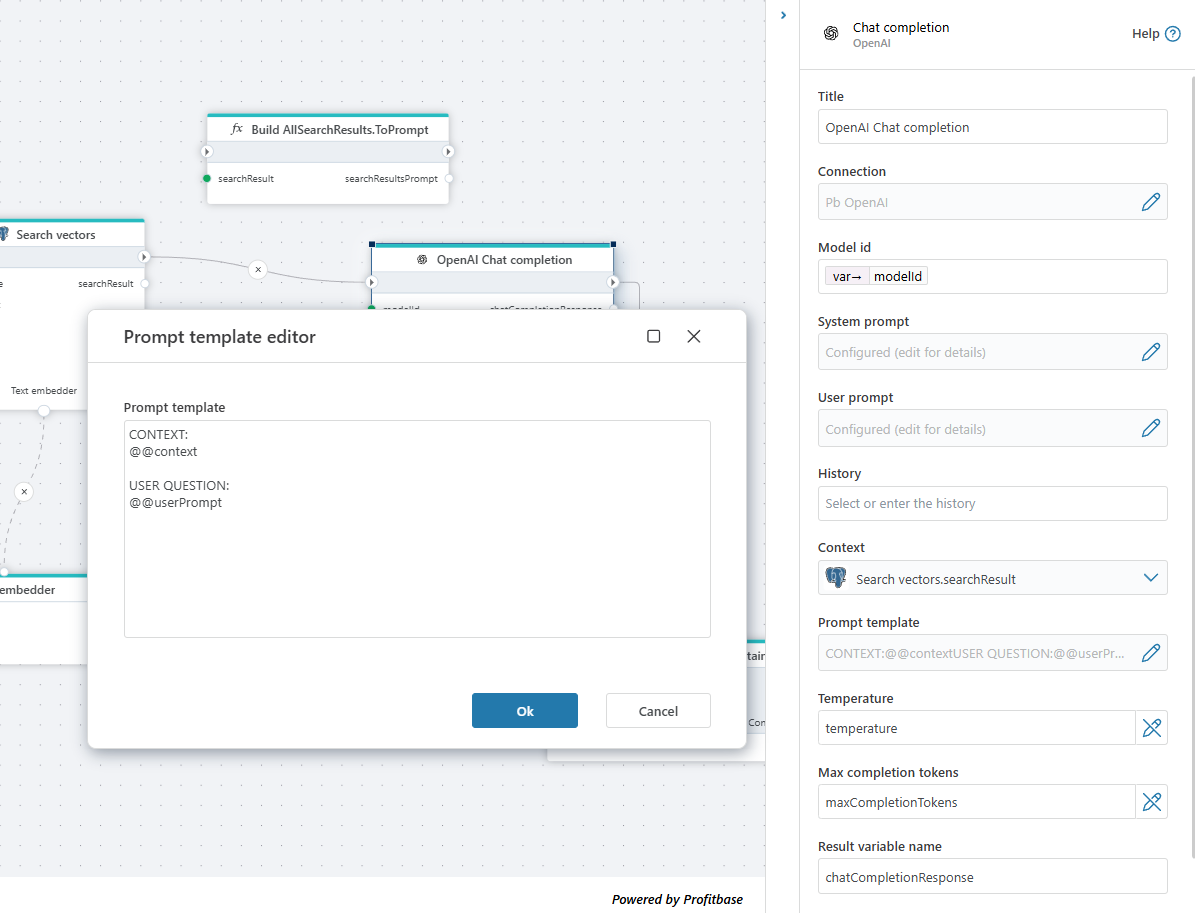Click the edit pencil icon for Connection
1195x913 pixels.
(x=1150, y=202)
